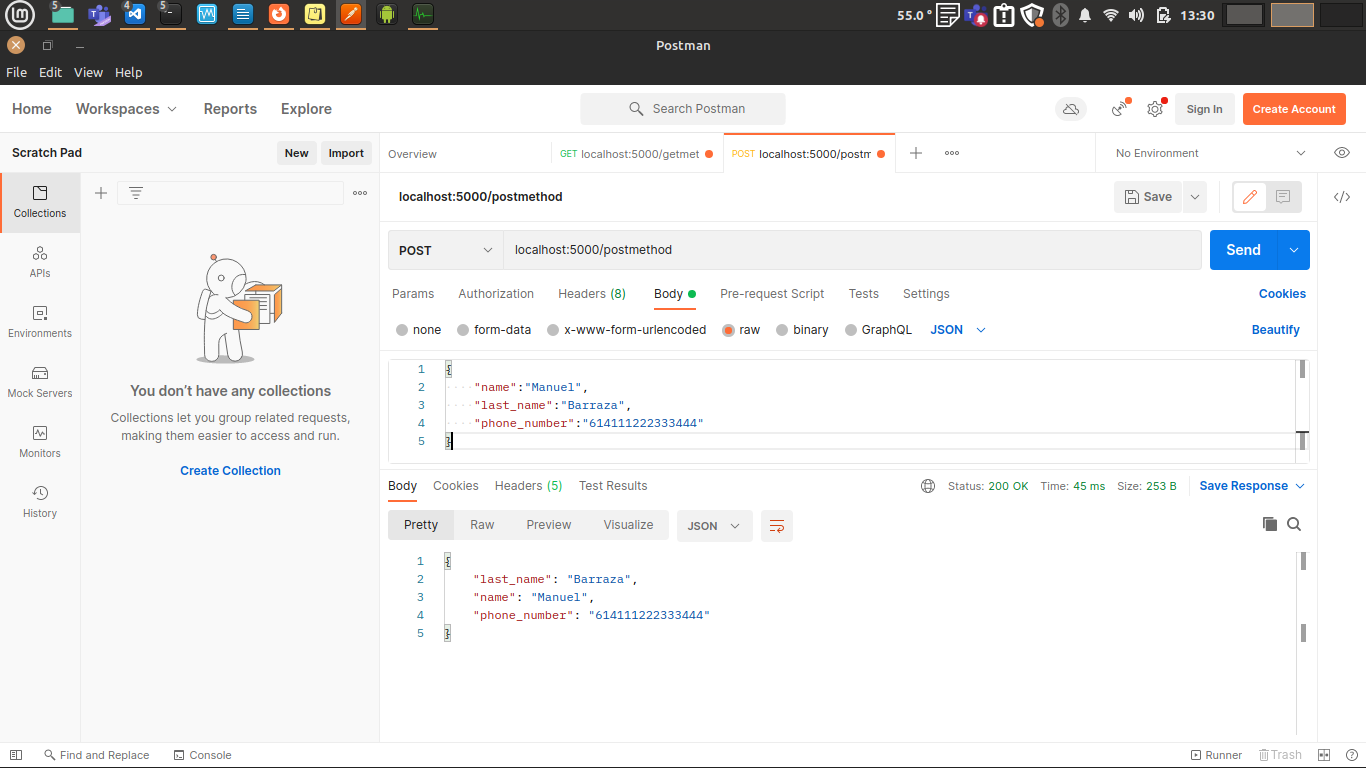Open the Environments sidebar section

(x=40, y=322)
